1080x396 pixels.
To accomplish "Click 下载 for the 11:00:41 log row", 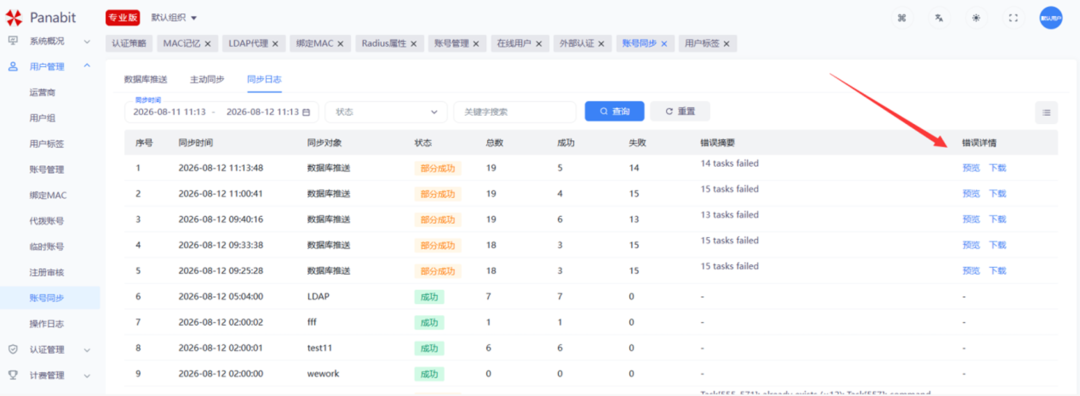I will pyautogui.click(x=997, y=194).
